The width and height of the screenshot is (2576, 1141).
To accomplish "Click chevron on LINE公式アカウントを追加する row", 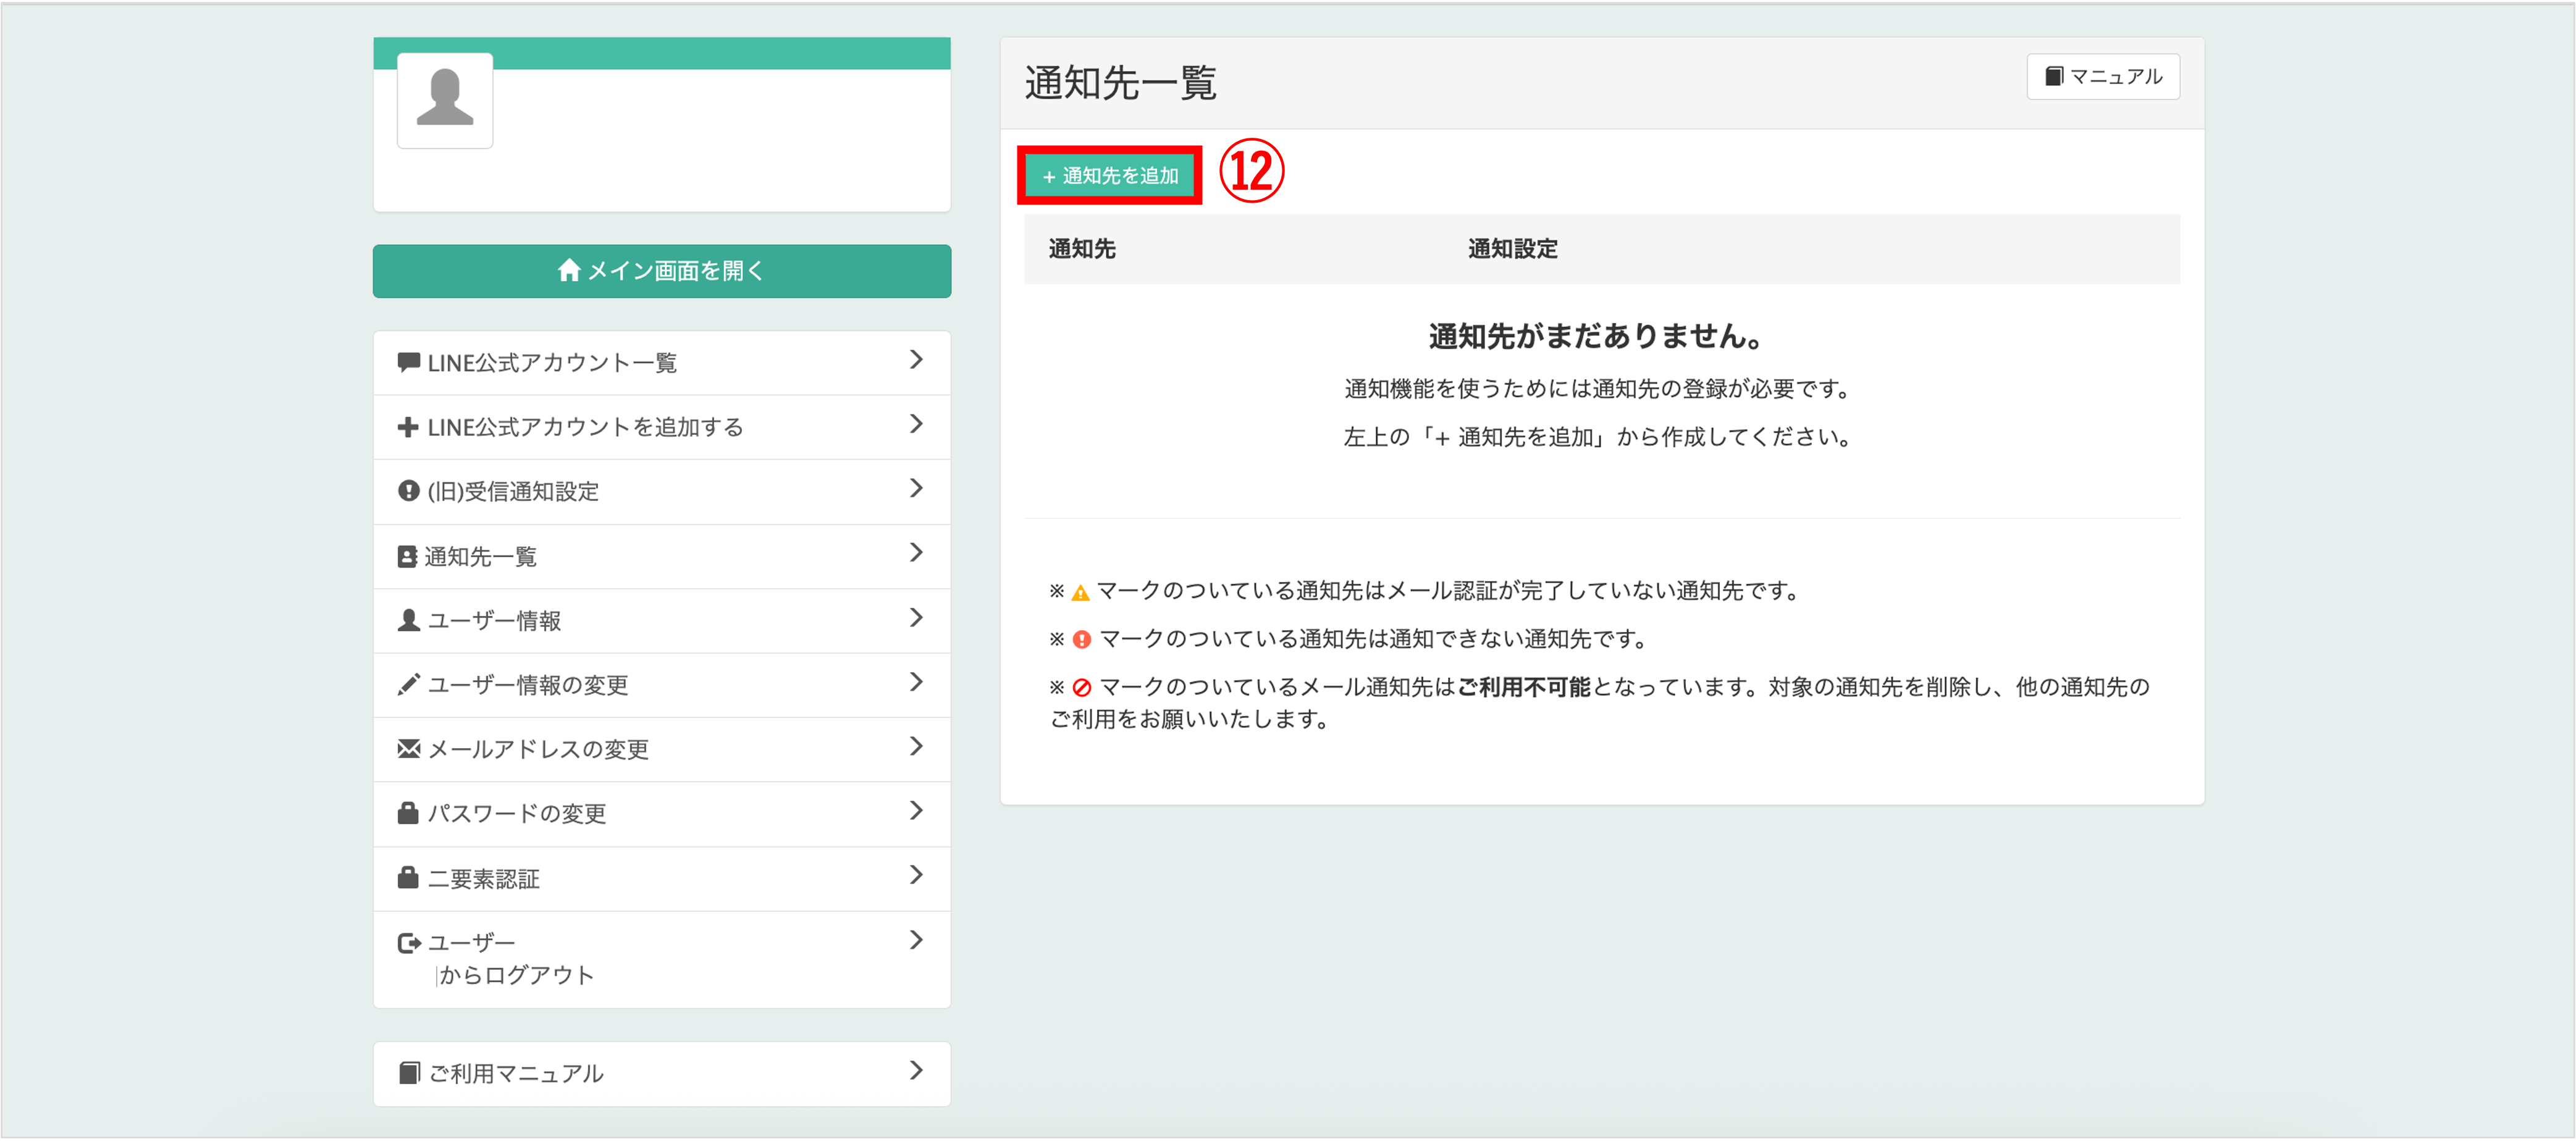I will pyautogui.click(x=916, y=425).
